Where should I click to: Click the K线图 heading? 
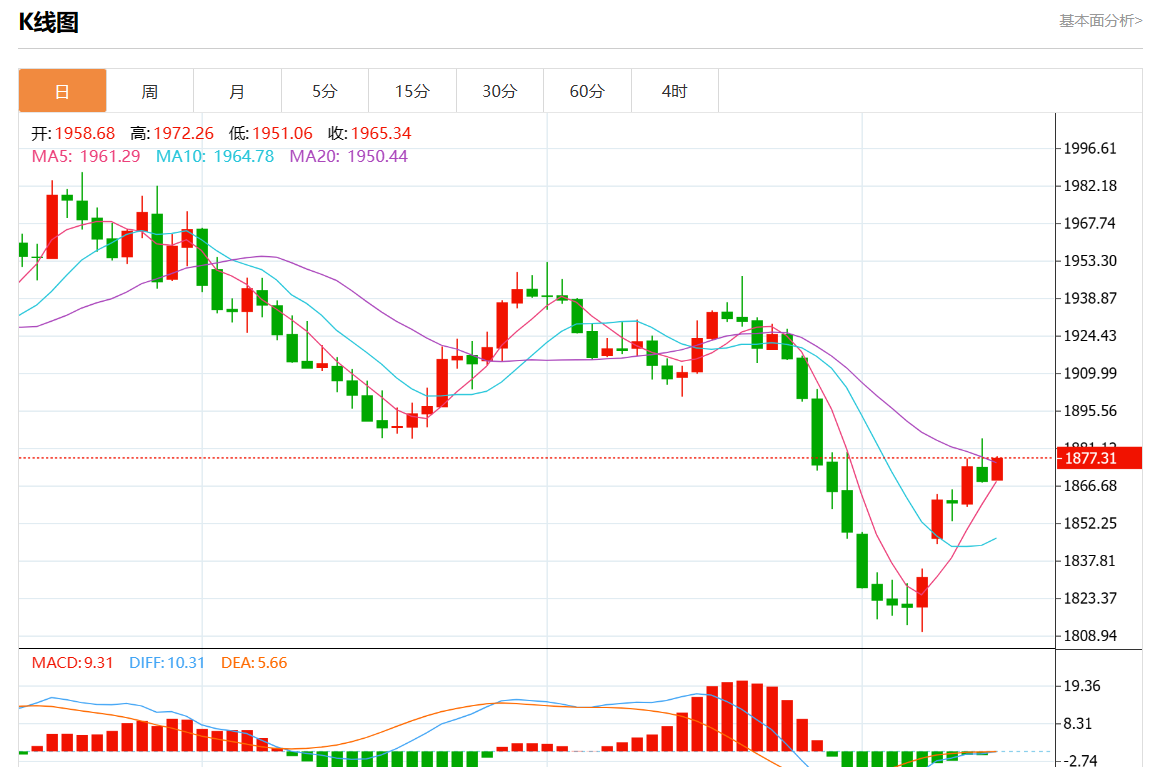[49, 22]
